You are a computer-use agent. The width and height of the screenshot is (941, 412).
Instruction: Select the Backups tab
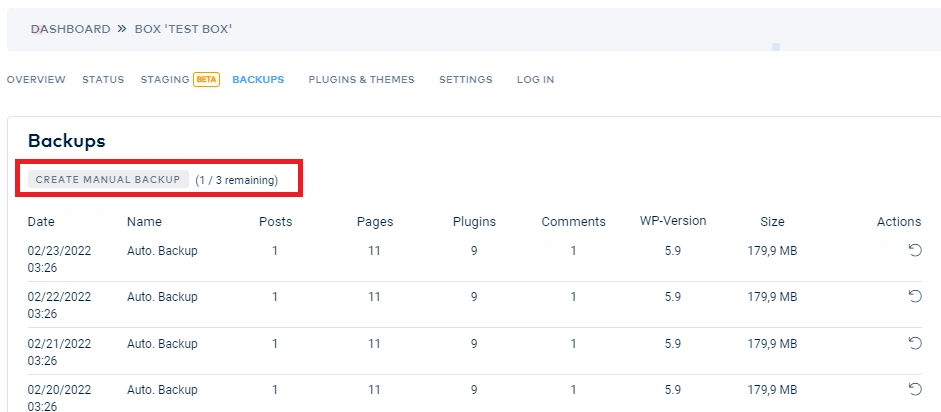[258, 80]
